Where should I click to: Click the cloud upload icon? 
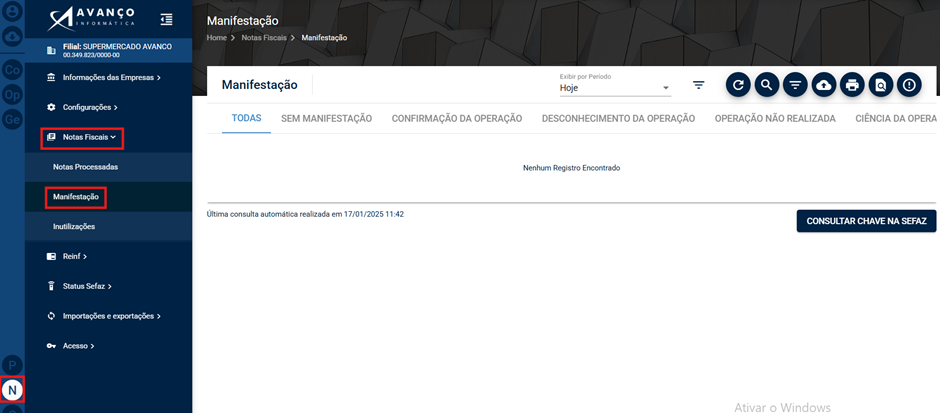pos(824,85)
